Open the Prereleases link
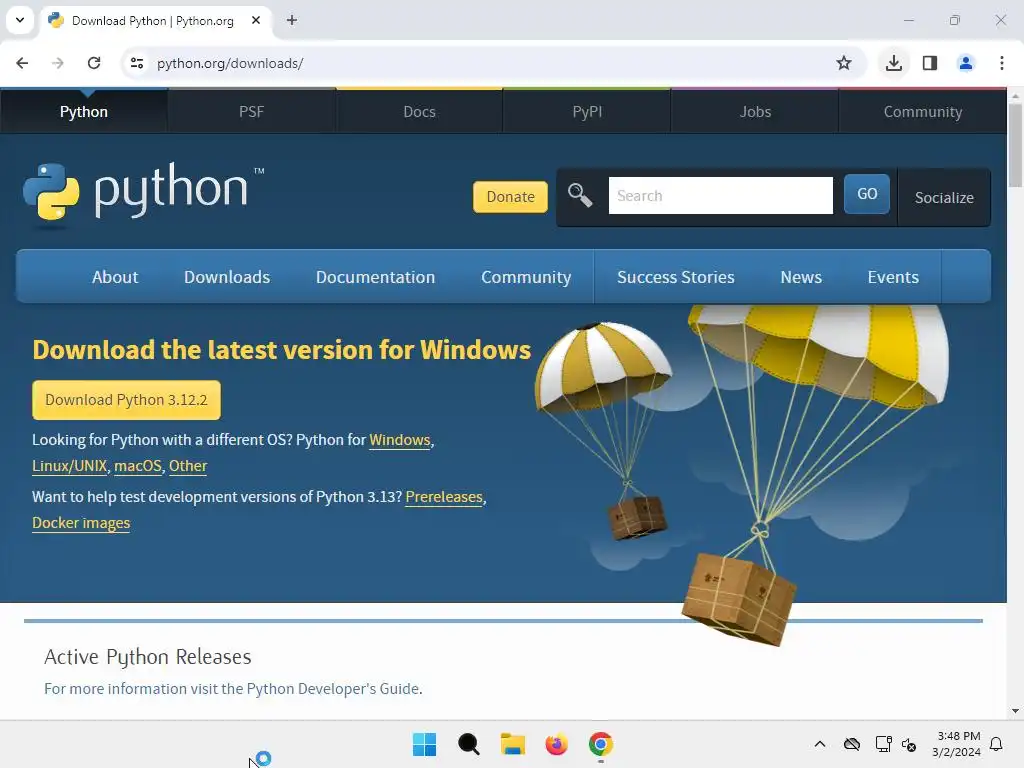Image resolution: width=1024 pixels, height=768 pixels. point(444,497)
